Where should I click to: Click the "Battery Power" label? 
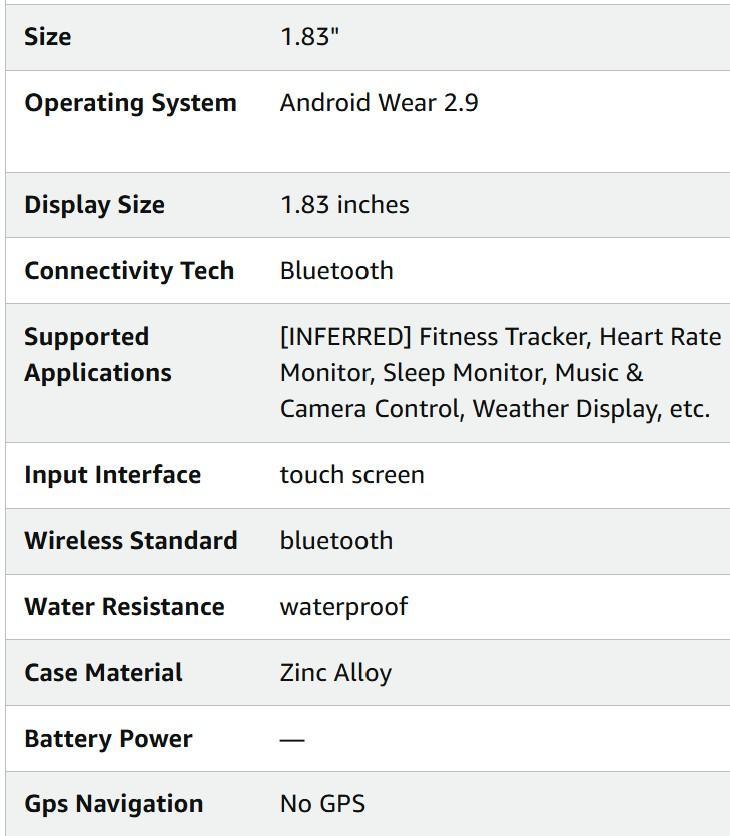(108, 739)
